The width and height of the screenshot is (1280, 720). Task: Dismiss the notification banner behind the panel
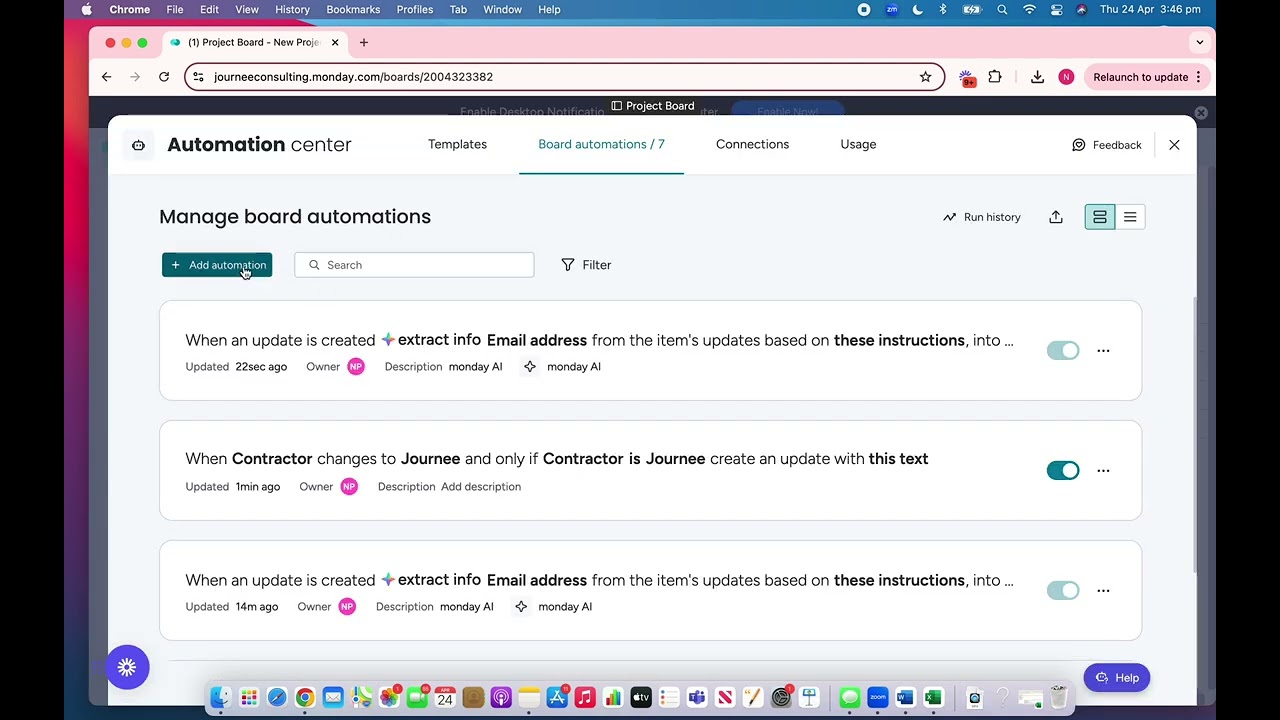(x=1201, y=113)
